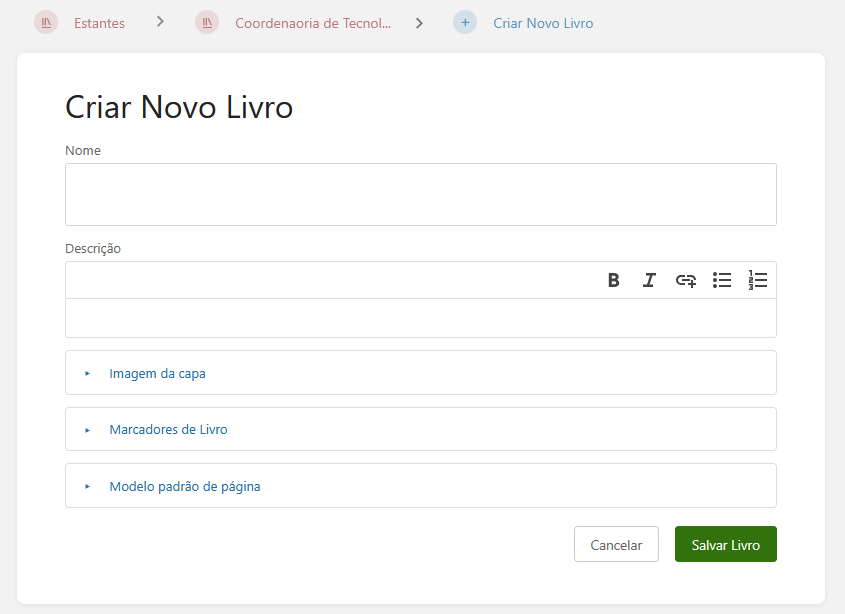Viewport: 845px width, 614px height.
Task: Expand the Marcadores de Livro section
Action: 421,429
